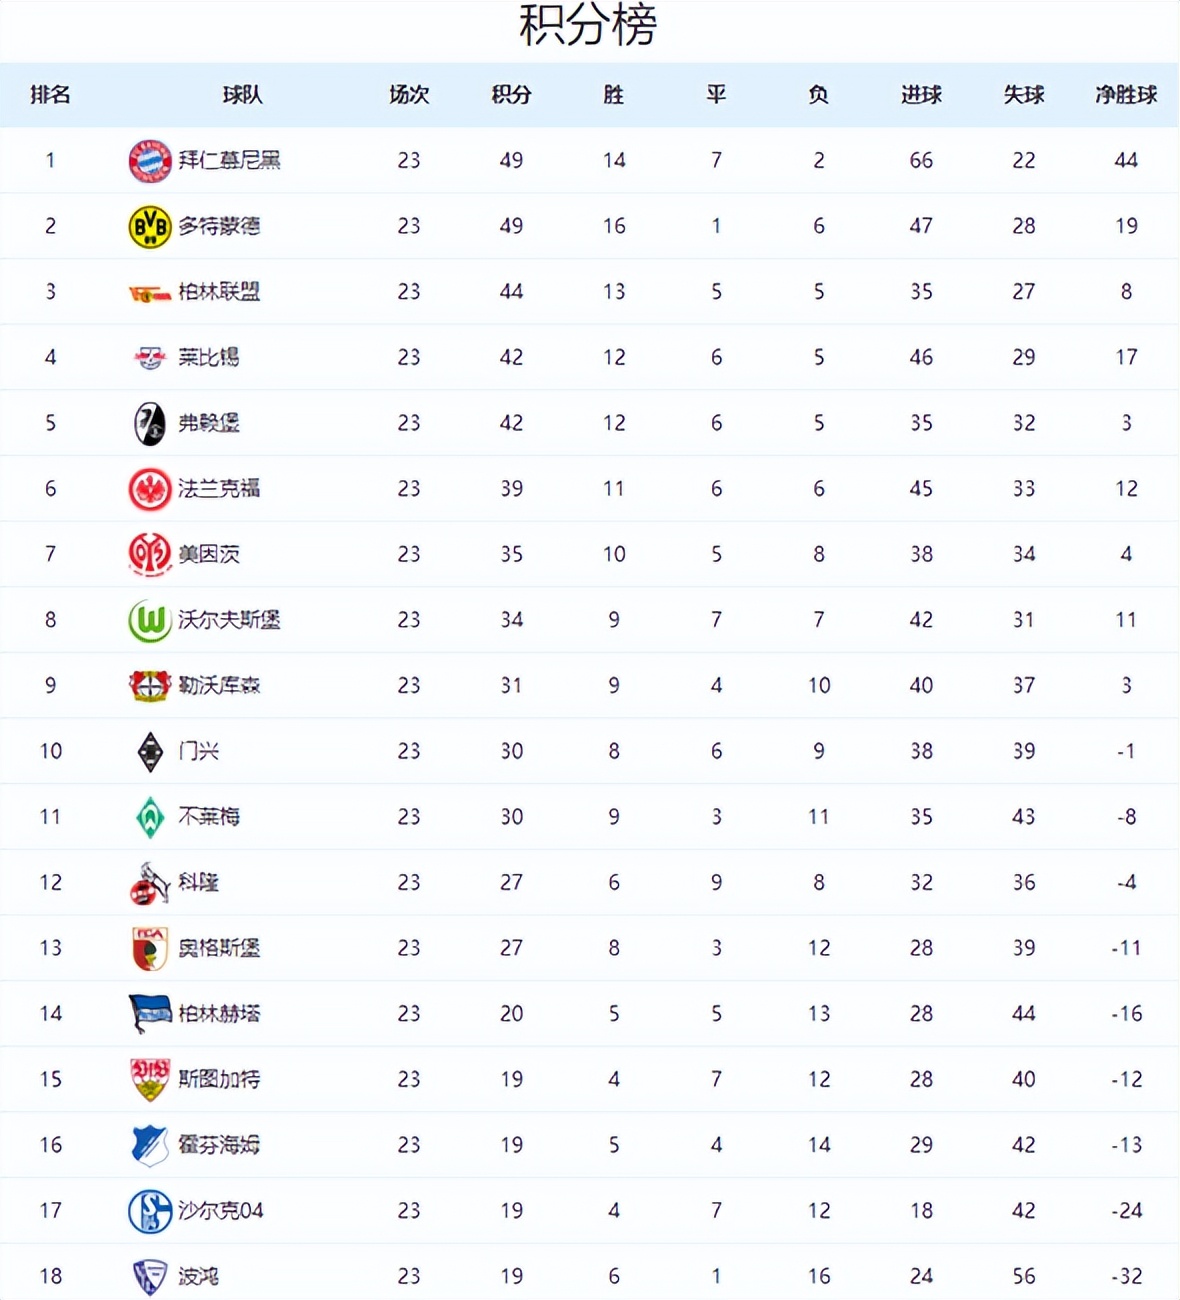Click the Hertha Berlin flag logo

coord(150,1014)
